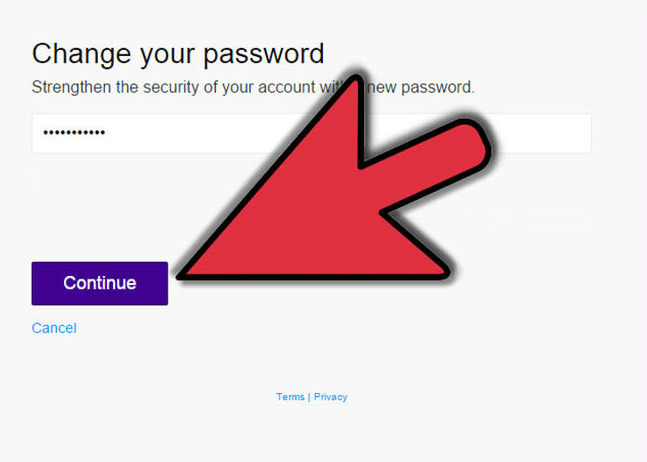Open the Terms link

coord(290,397)
